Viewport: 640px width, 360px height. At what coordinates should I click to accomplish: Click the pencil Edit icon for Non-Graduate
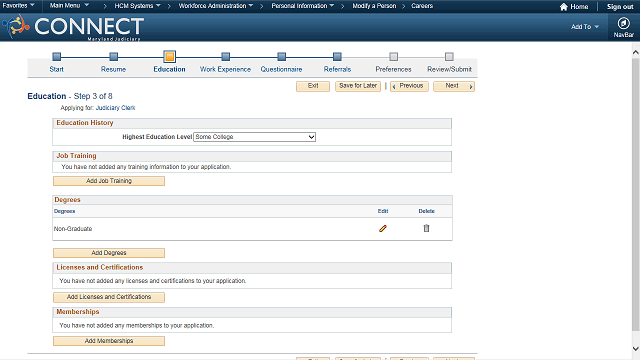[382, 229]
